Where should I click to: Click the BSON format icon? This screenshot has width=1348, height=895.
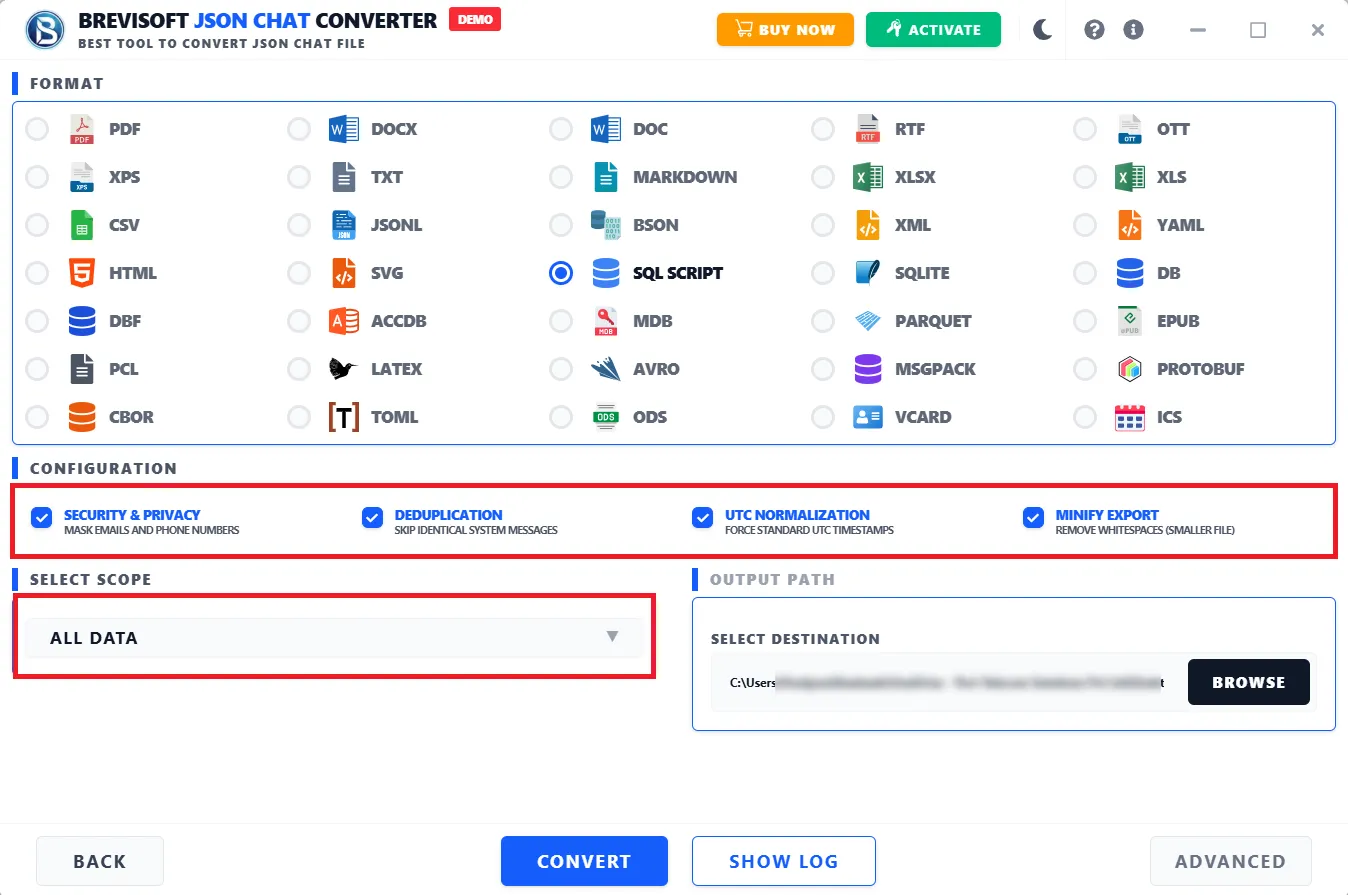(x=606, y=225)
